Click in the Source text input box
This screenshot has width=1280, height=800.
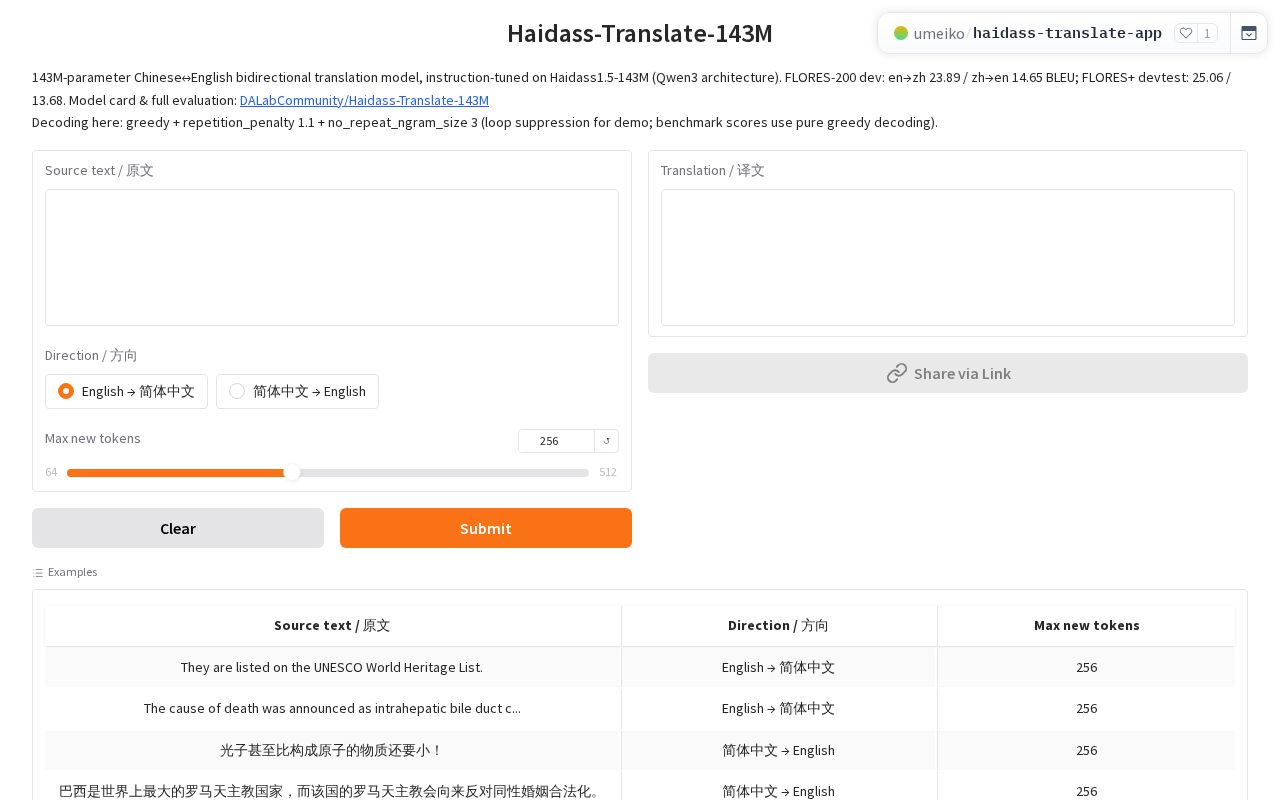coord(332,257)
